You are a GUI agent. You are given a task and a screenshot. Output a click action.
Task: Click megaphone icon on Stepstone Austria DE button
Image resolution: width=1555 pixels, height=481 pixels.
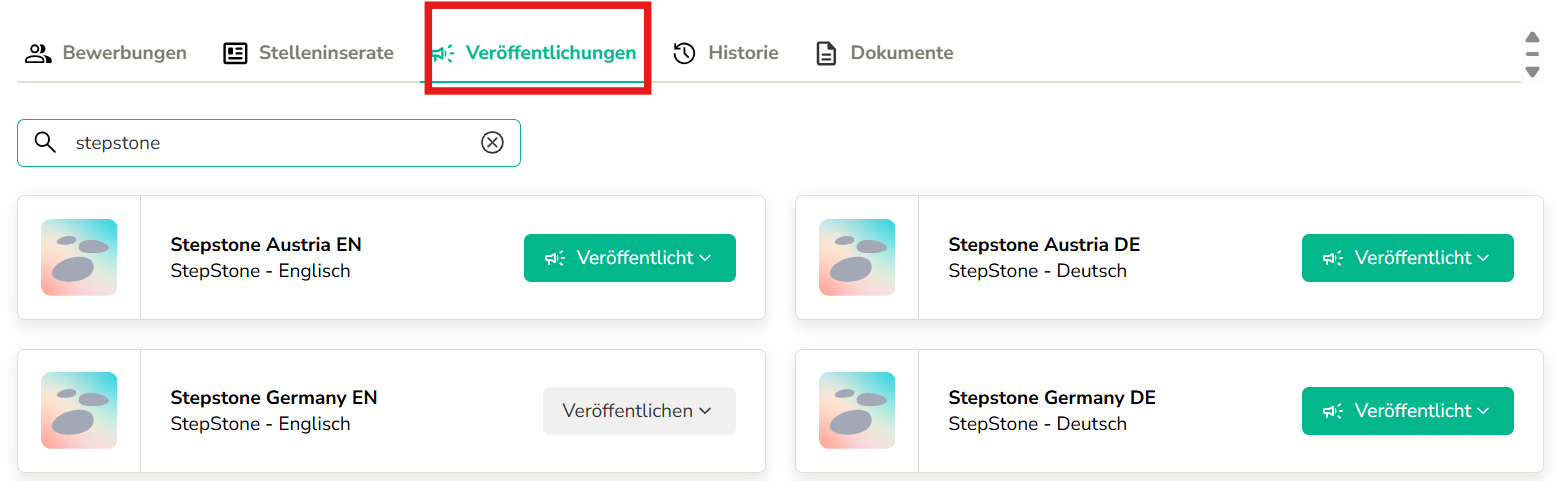click(x=1333, y=258)
